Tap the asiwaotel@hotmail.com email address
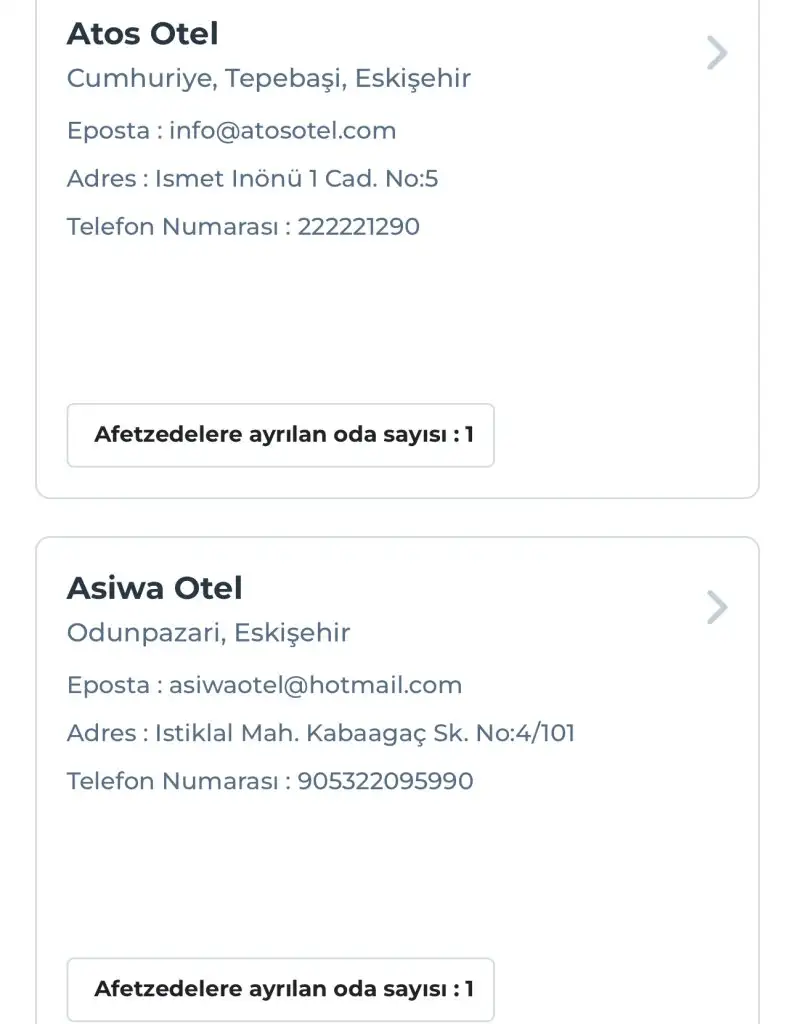 315,685
